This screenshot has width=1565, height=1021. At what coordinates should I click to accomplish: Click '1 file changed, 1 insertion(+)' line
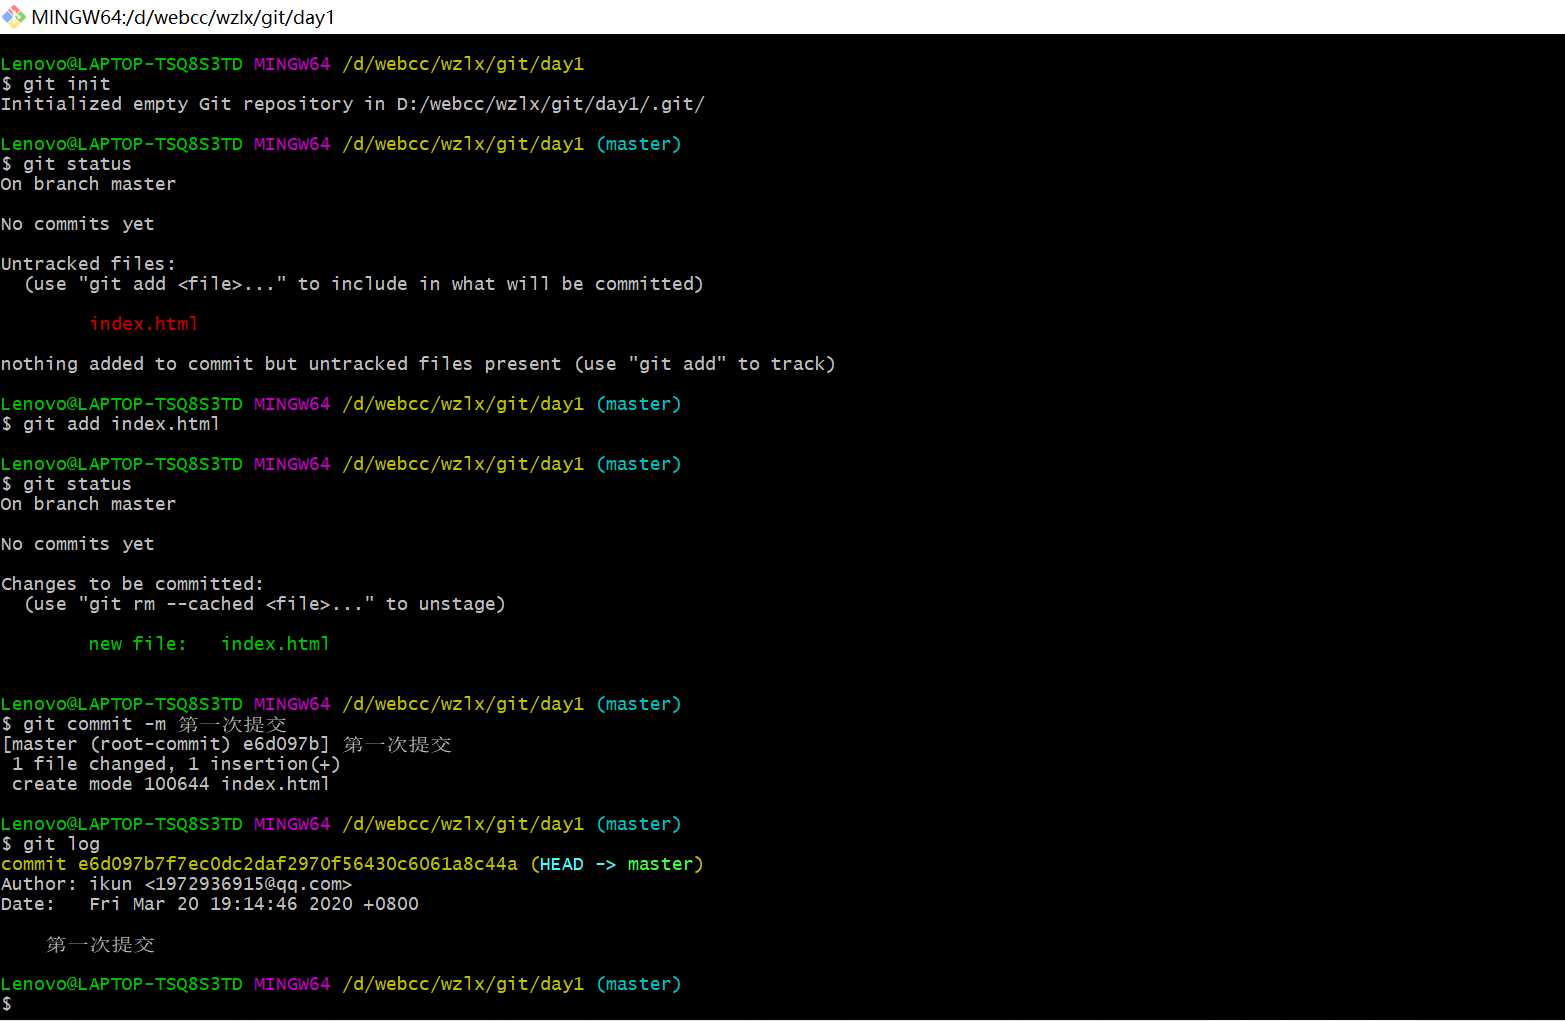point(176,764)
